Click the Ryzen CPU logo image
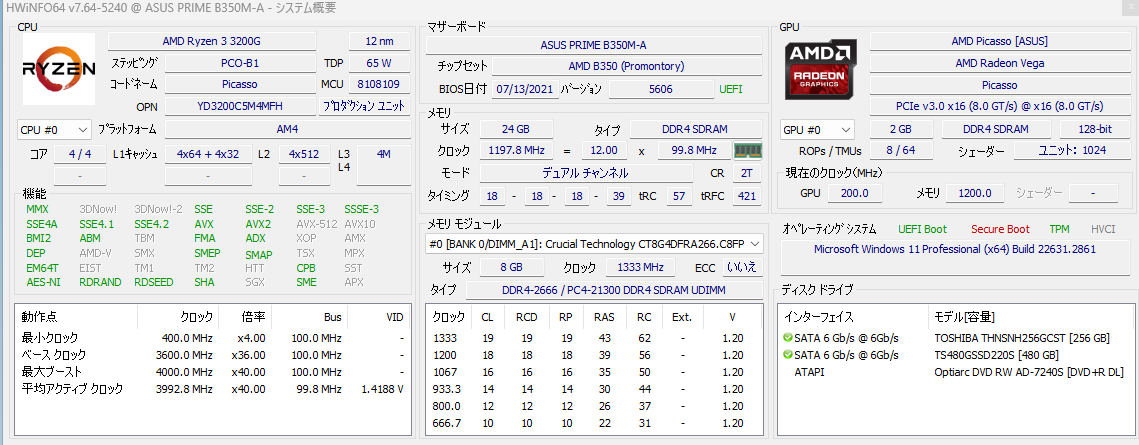Screen dimensions: 1139x445 click(x=58, y=69)
